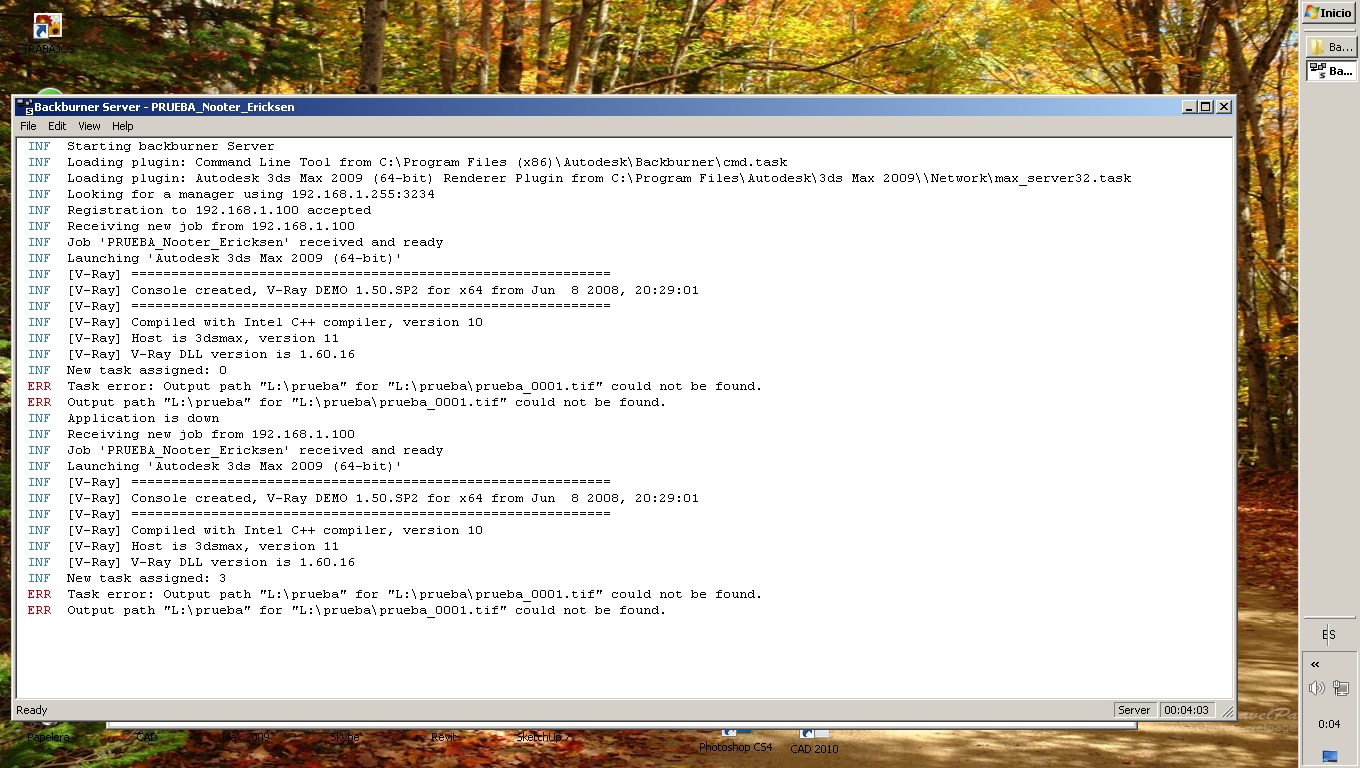Click the "New task assigned: 0" line
The height and width of the screenshot is (768, 1360).
tap(147, 370)
